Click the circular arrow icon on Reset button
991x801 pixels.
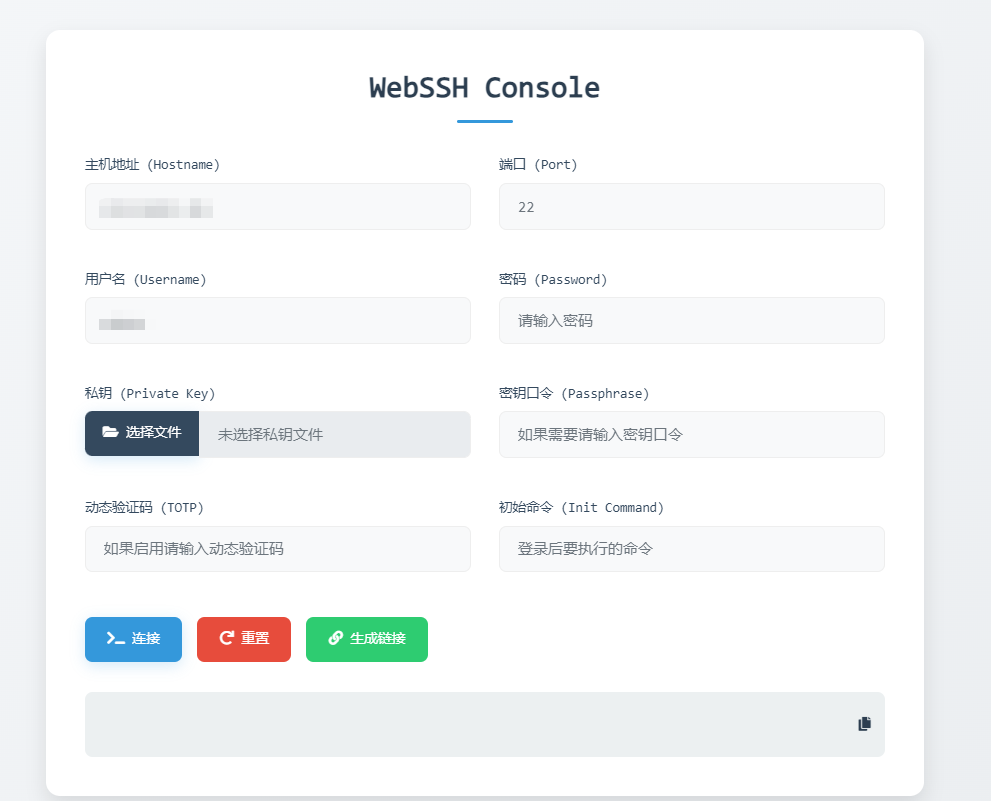point(226,639)
